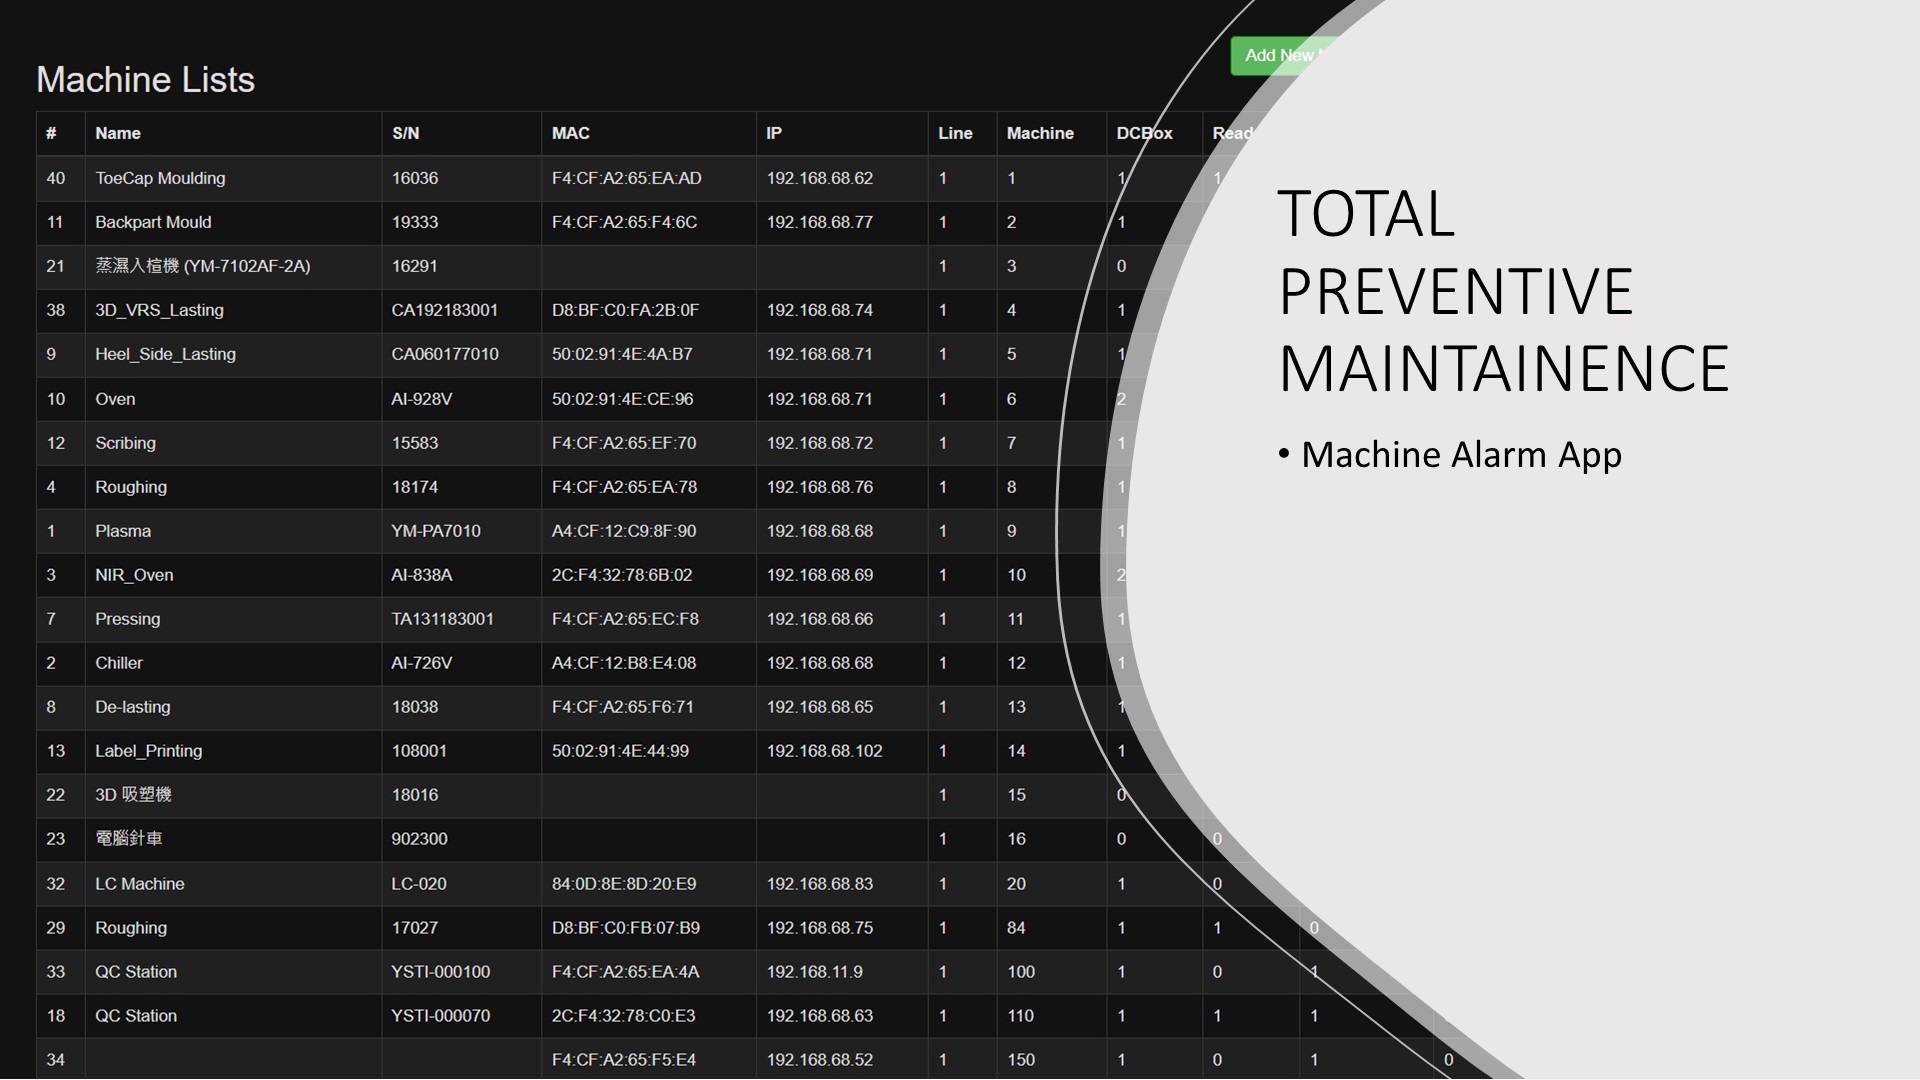
Task: Click the Machine Alarm App bullet text
Action: click(x=1460, y=455)
